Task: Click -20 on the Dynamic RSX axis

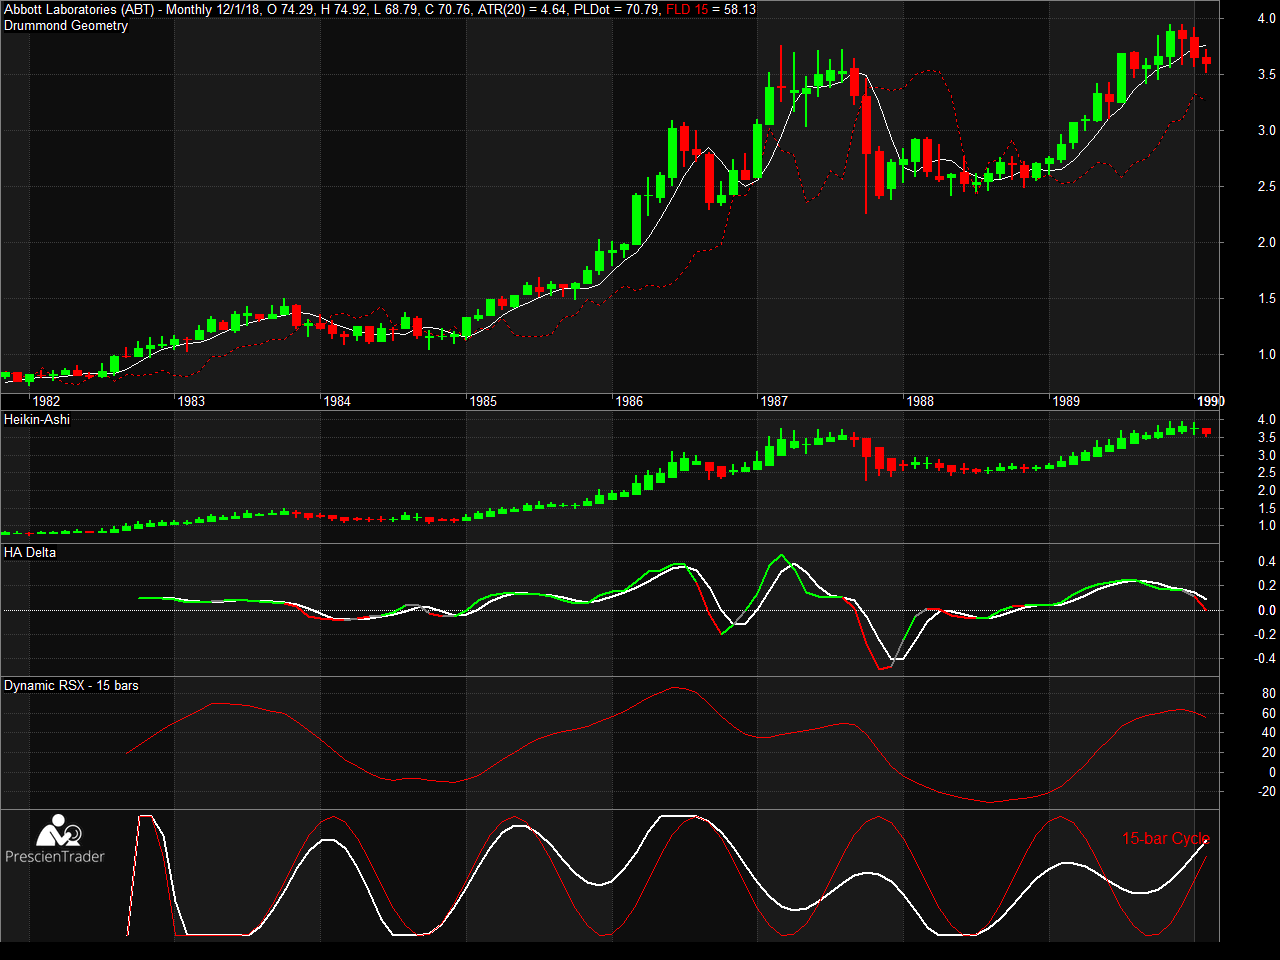Action: click(1267, 792)
